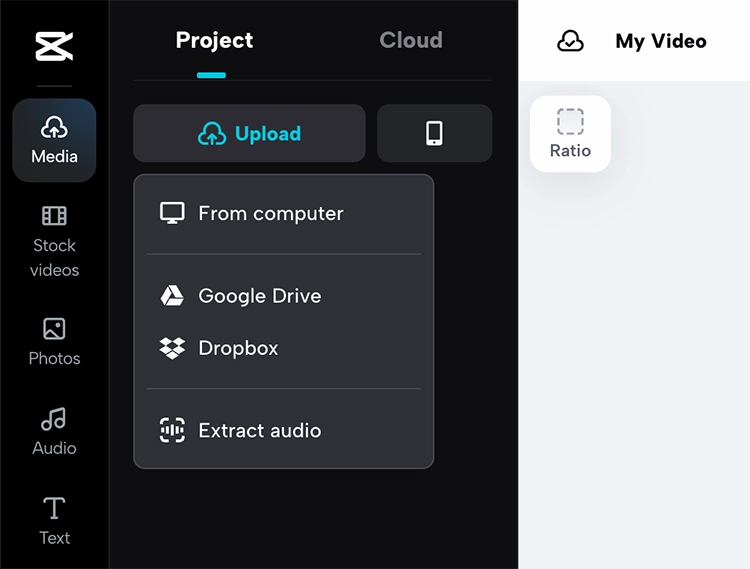Switch to the Project tab

[x=214, y=41]
